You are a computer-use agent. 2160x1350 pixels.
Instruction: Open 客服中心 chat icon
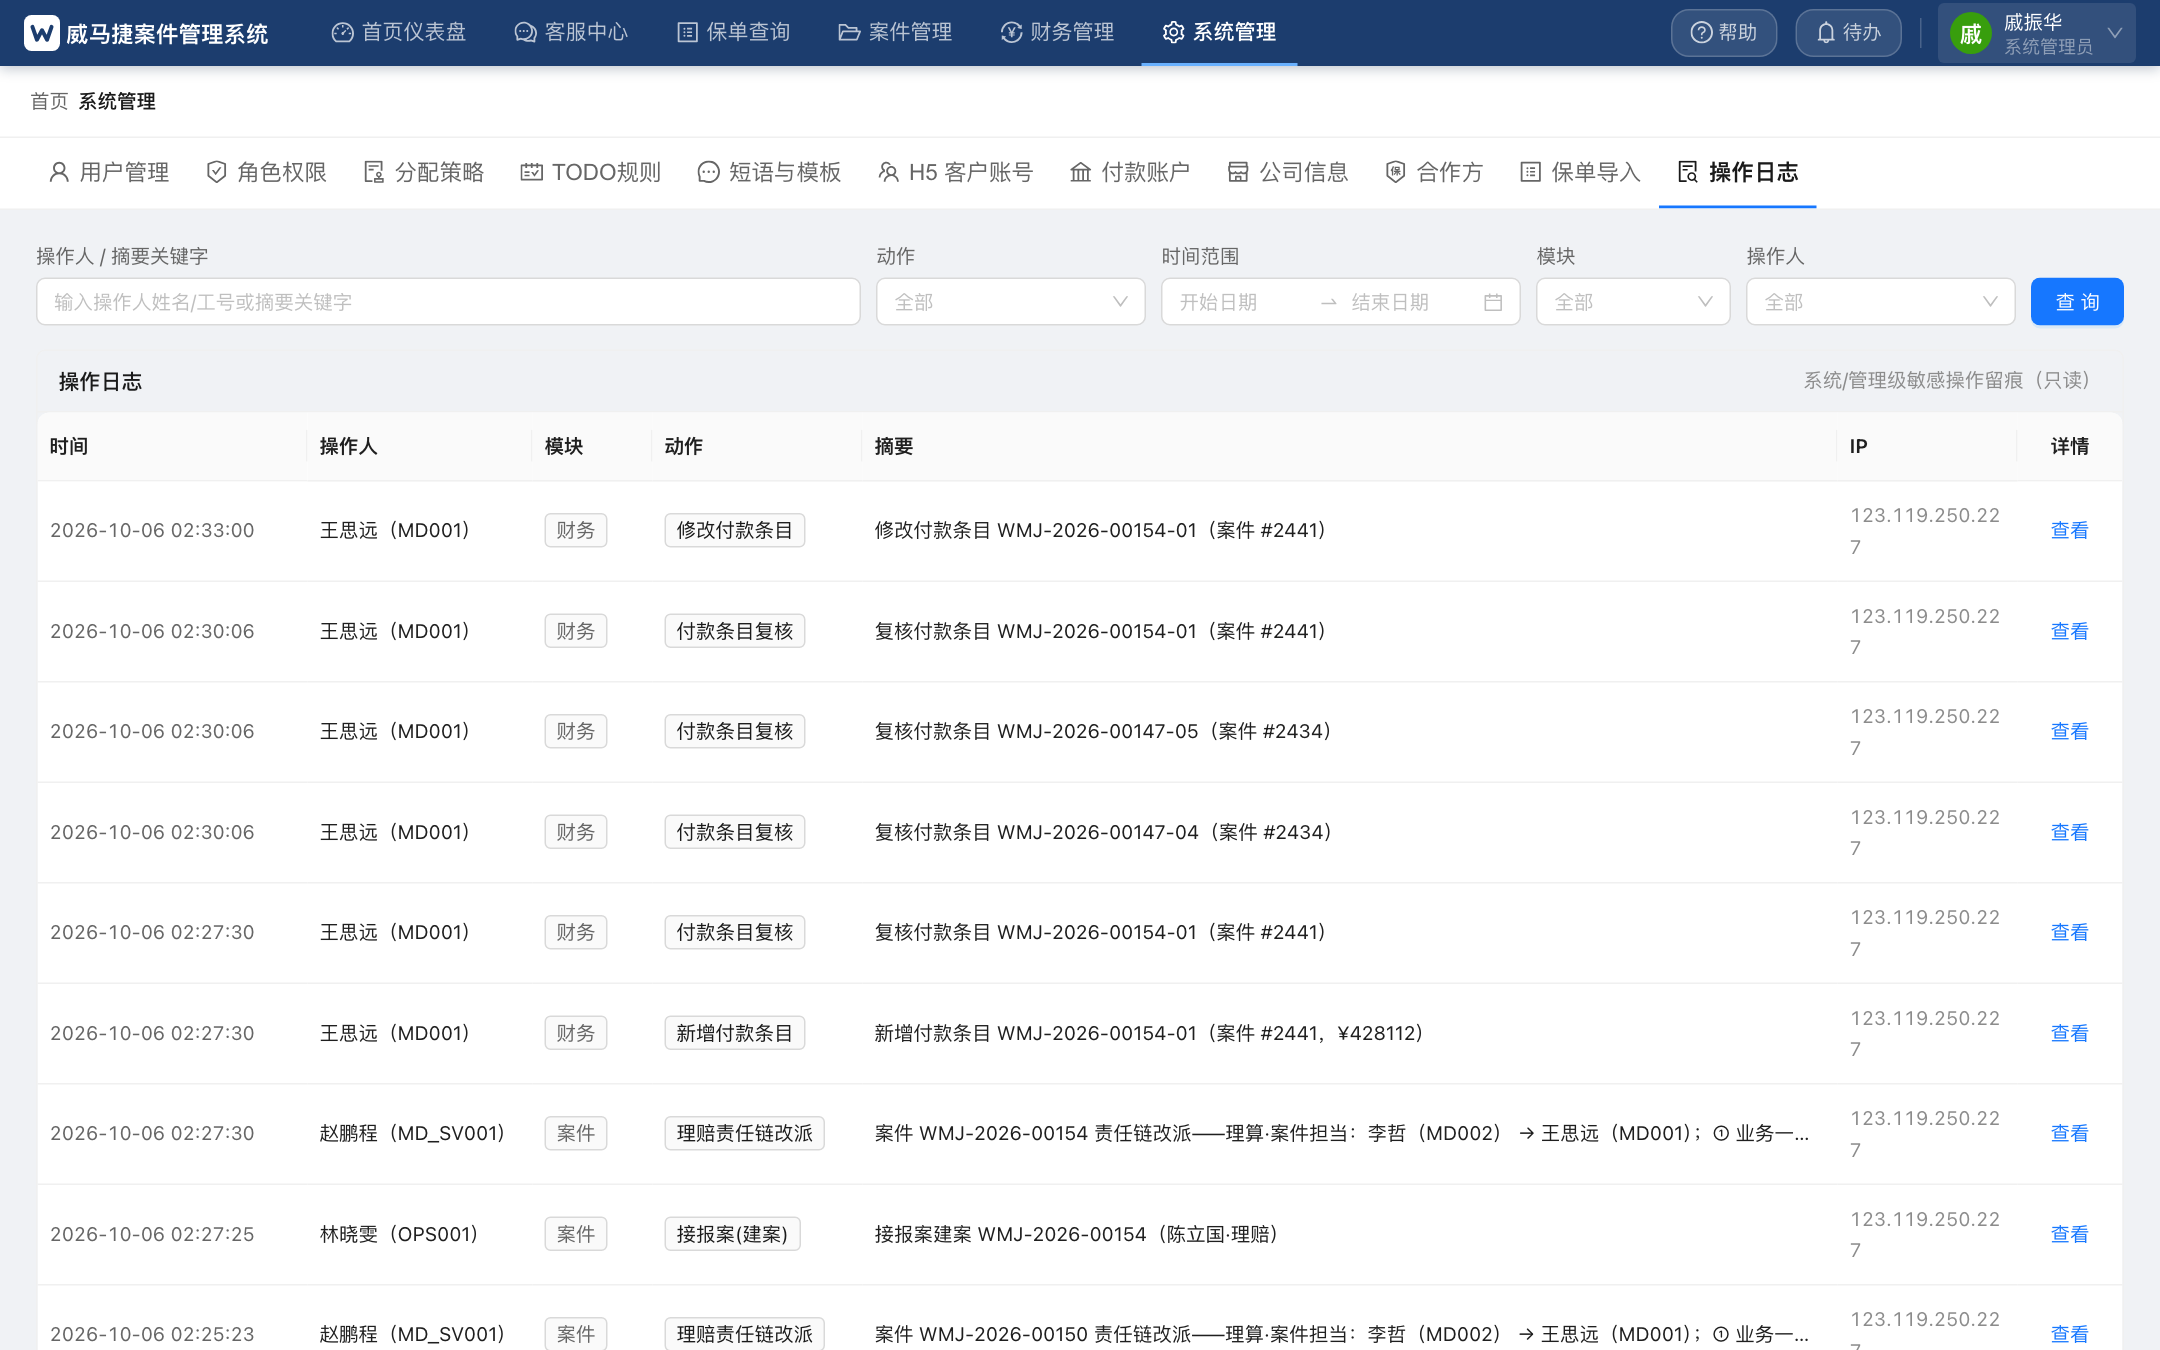coord(525,33)
